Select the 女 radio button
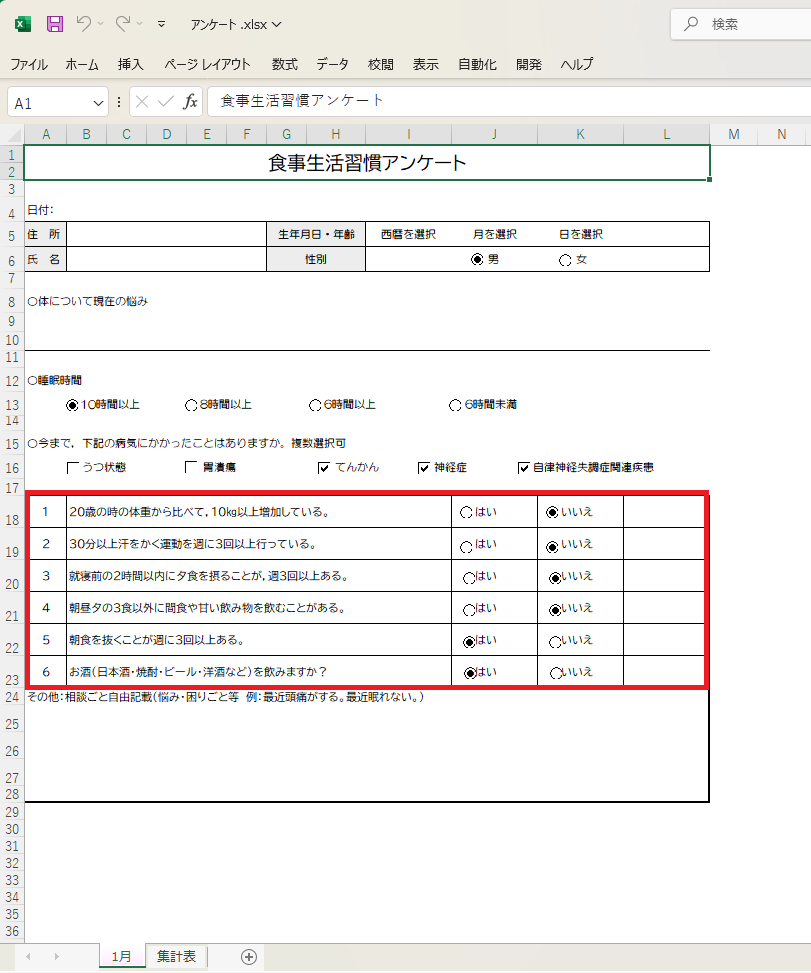Image resolution: width=811 pixels, height=973 pixels. pos(566,260)
